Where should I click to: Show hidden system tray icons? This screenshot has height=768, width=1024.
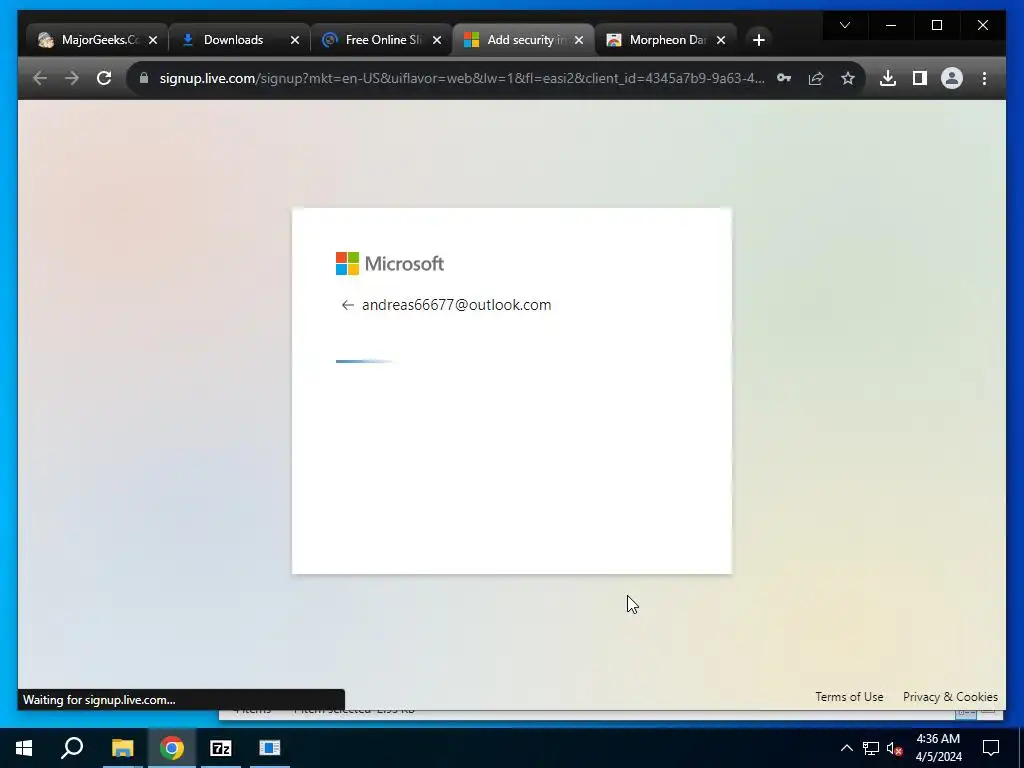coord(846,748)
